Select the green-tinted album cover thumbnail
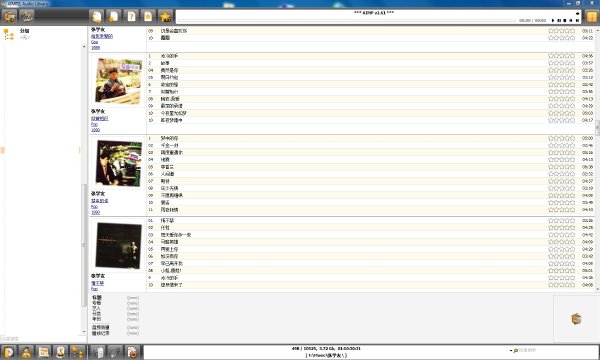 (x=119, y=163)
